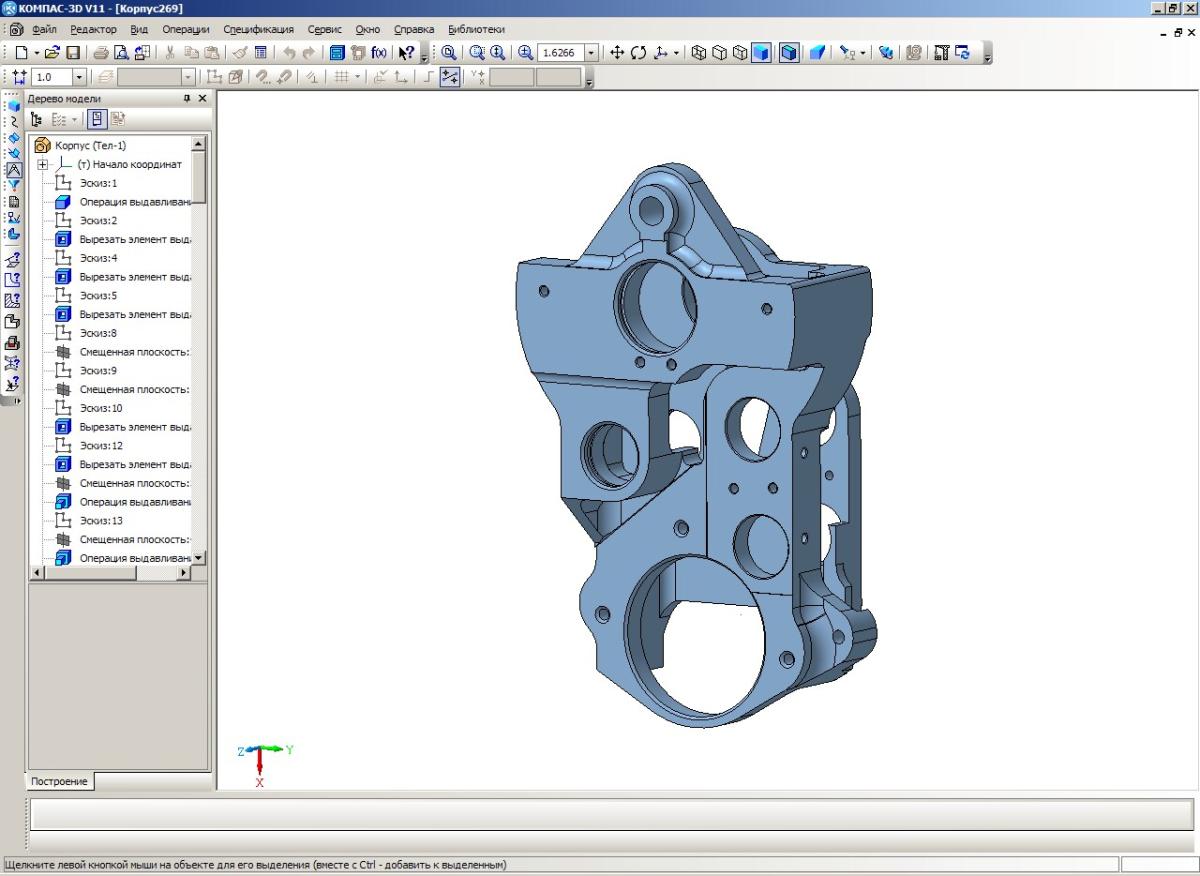The height and width of the screenshot is (876, 1200).
Task: Open the zoom scale 1.6266 dropdown
Action: tap(591, 53)
